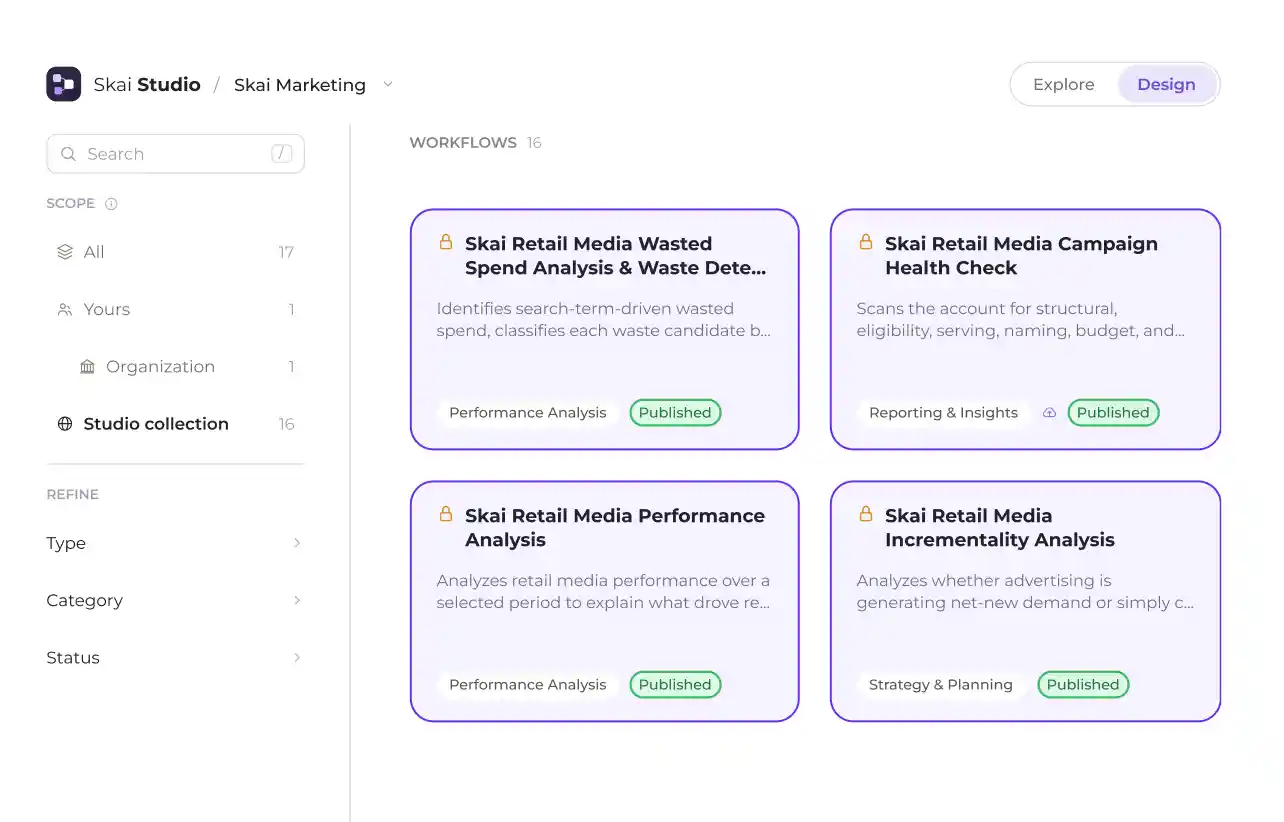Click Published badge on Performance Analysis card
Screen dimensions: 1284x822
pos(675,685)
